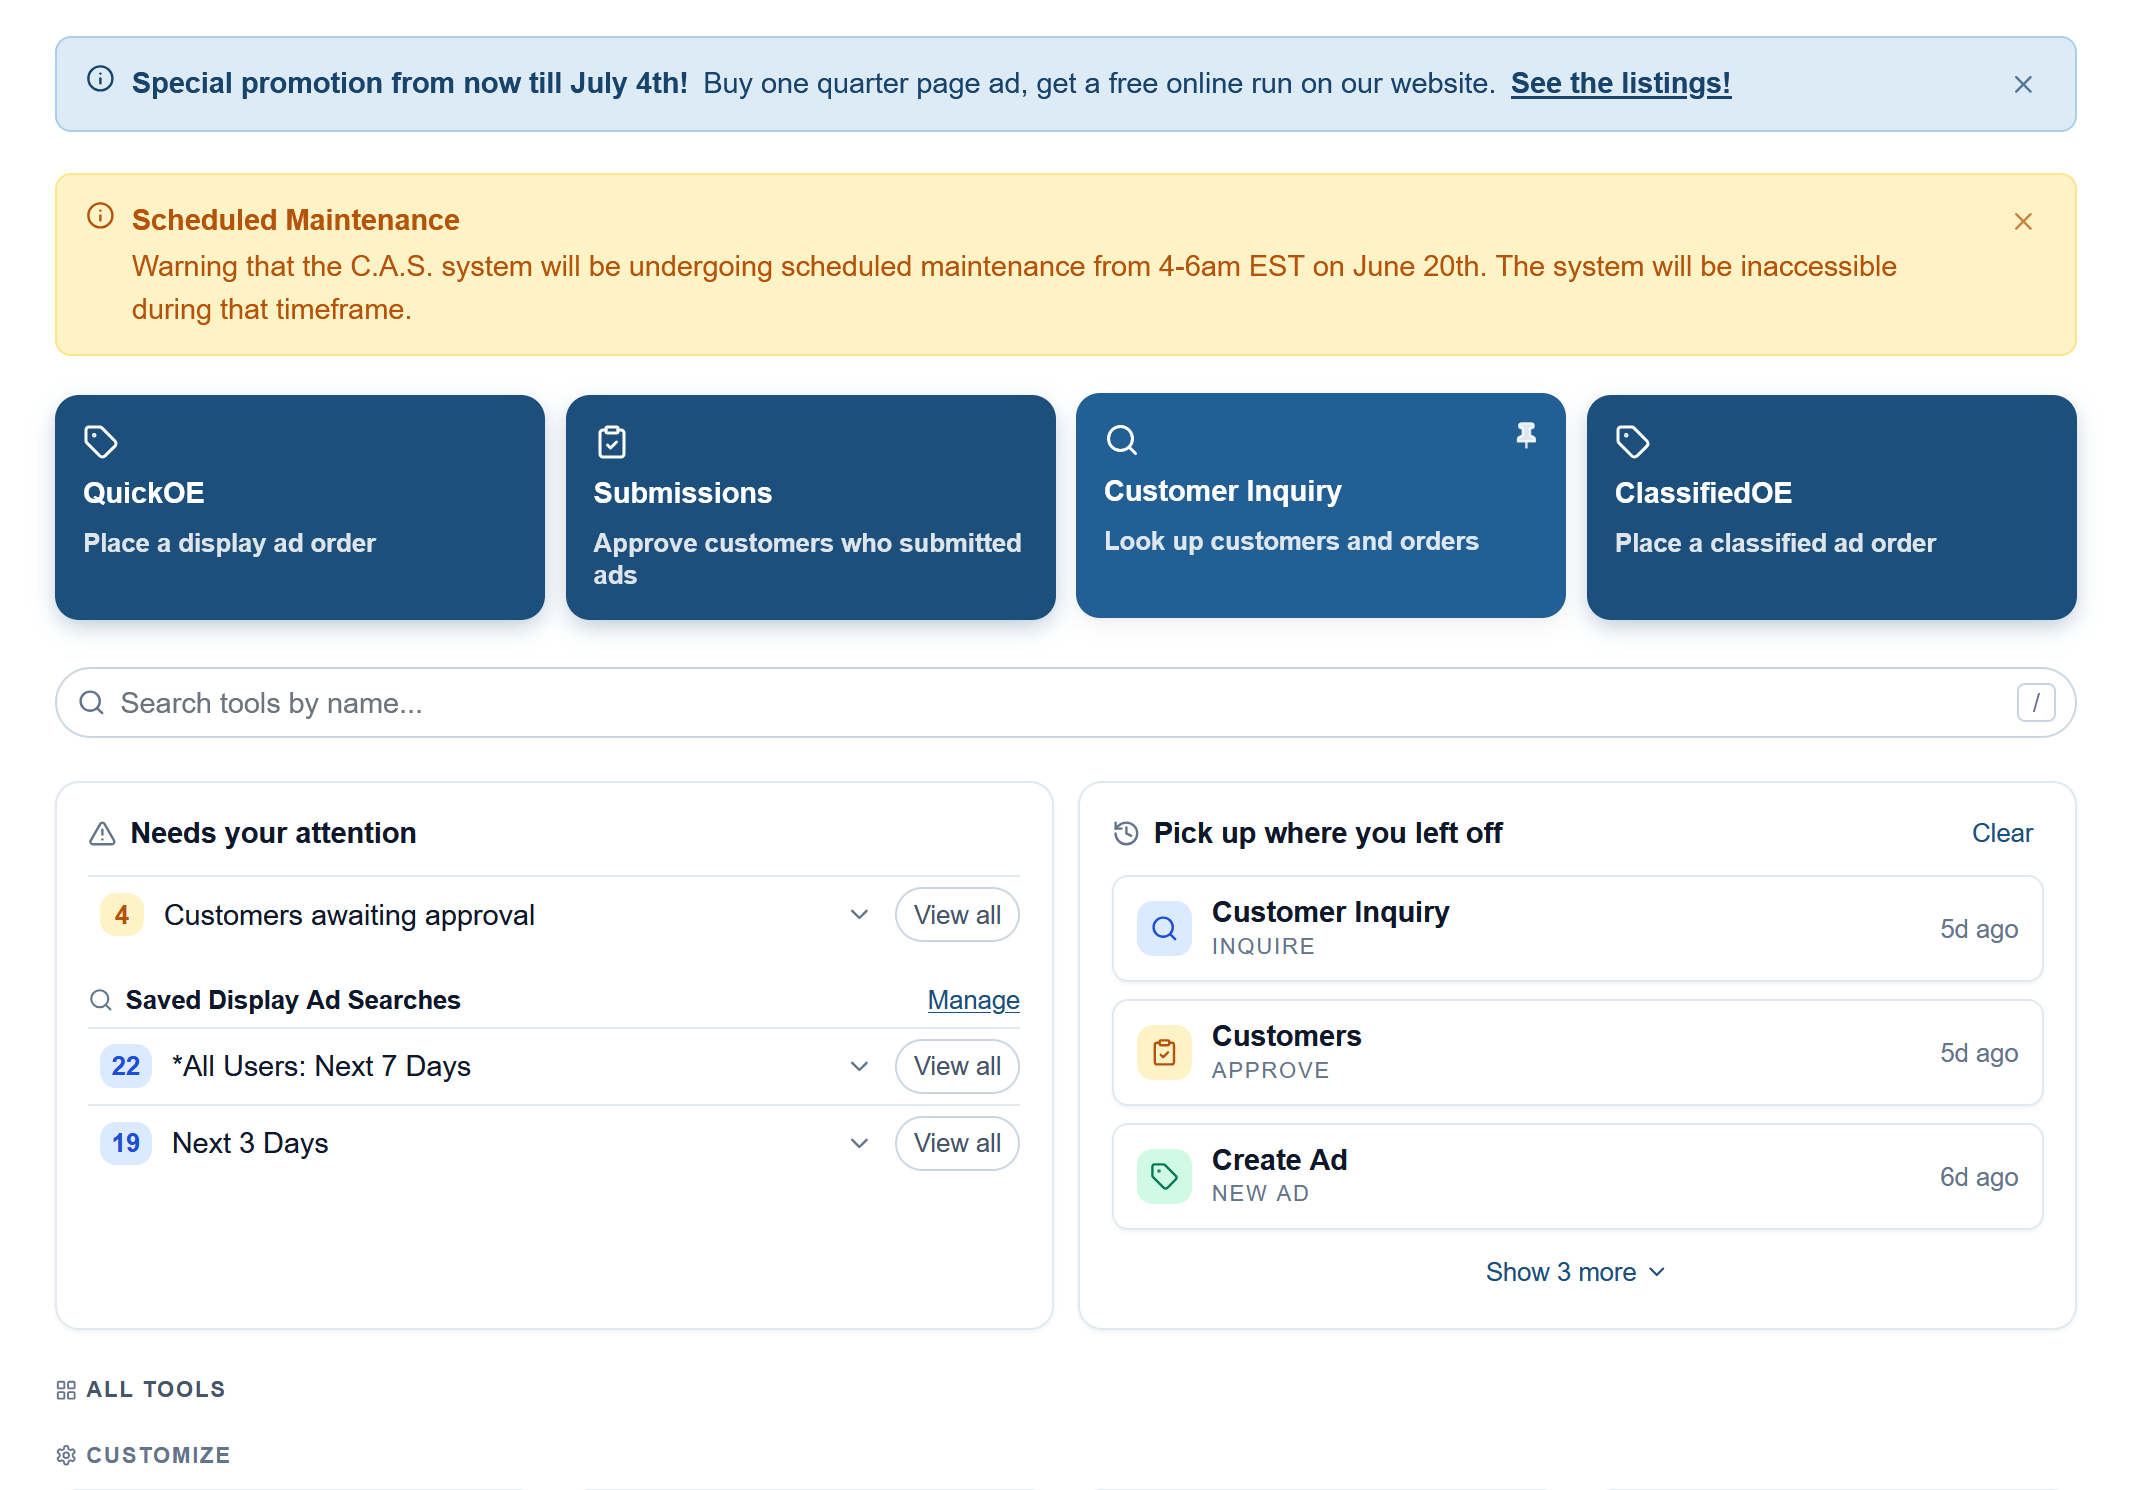View all customers awaiting approval

click(957, 915)
